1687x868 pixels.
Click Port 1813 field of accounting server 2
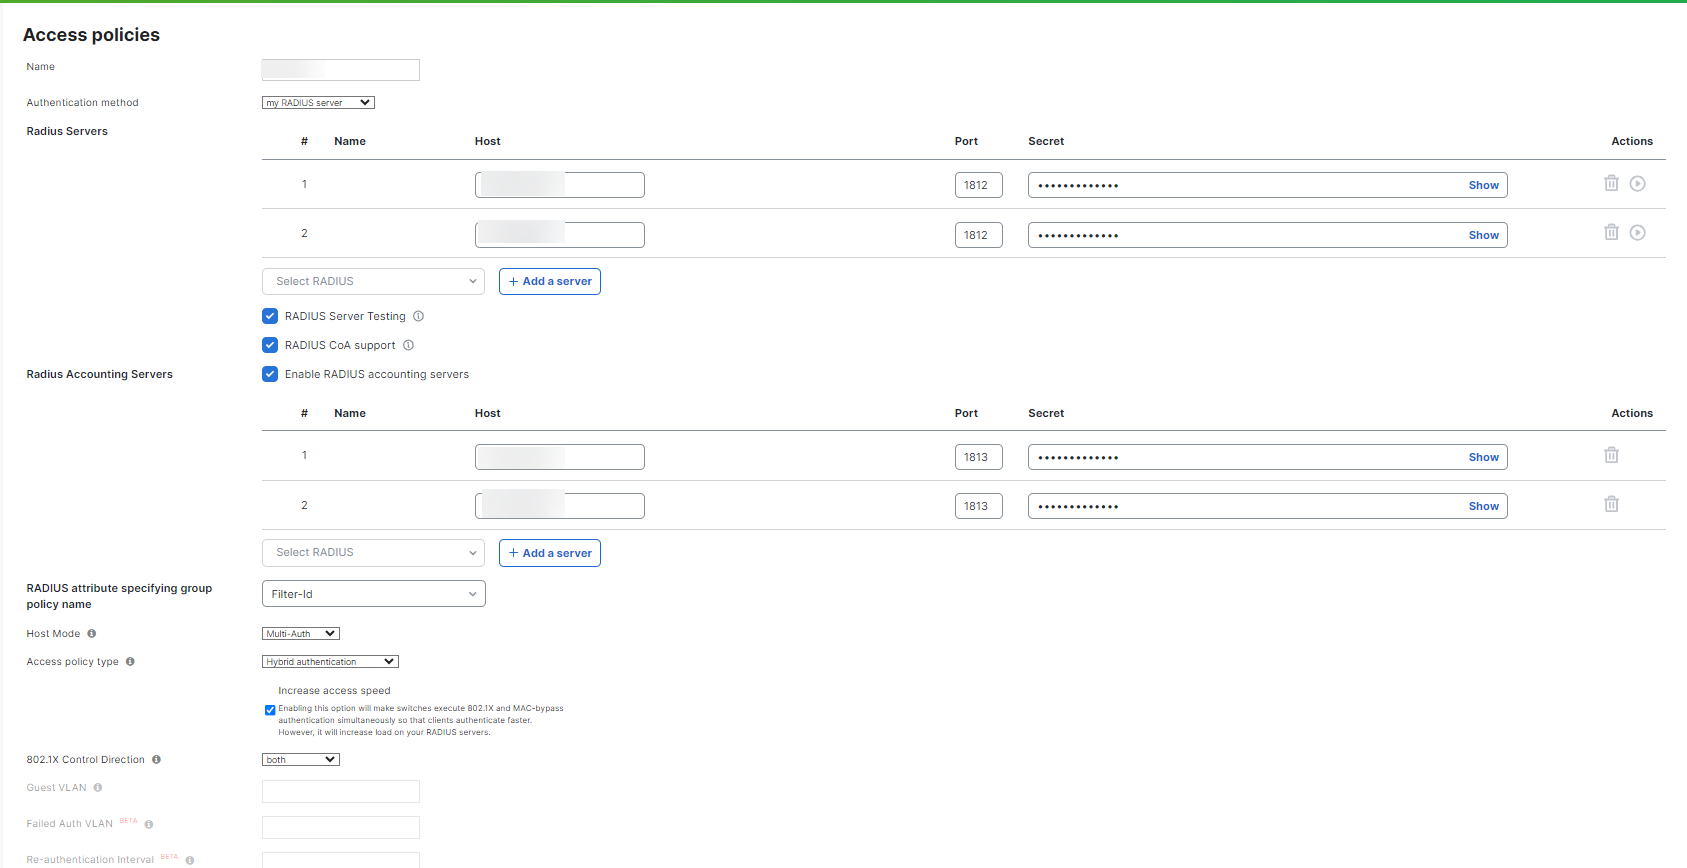coord(979,506)
